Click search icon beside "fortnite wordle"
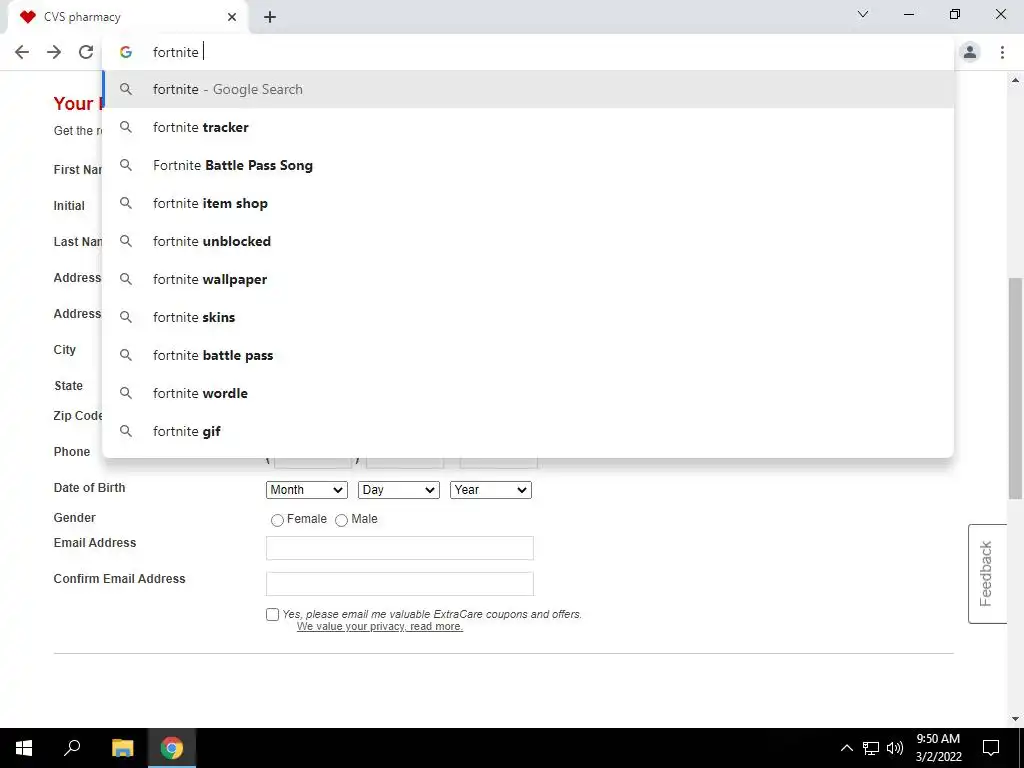This screenshot has height=768, width=1024. [126, 393]
